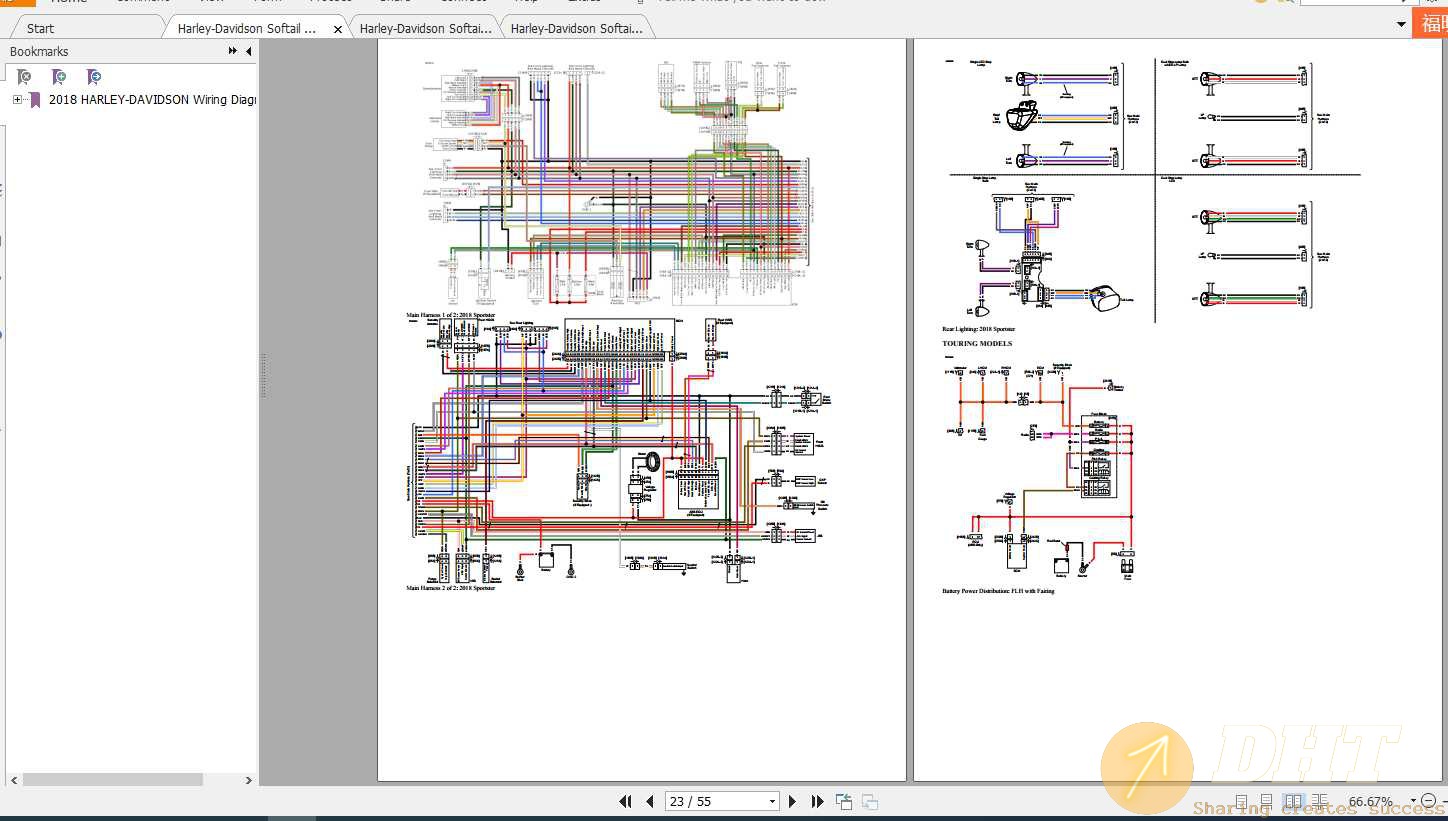The image size is (1448, 821).
Task: Click the 'Main Harness 2 of 2: 2018 Sportster' caption
Action: (450, 588)
